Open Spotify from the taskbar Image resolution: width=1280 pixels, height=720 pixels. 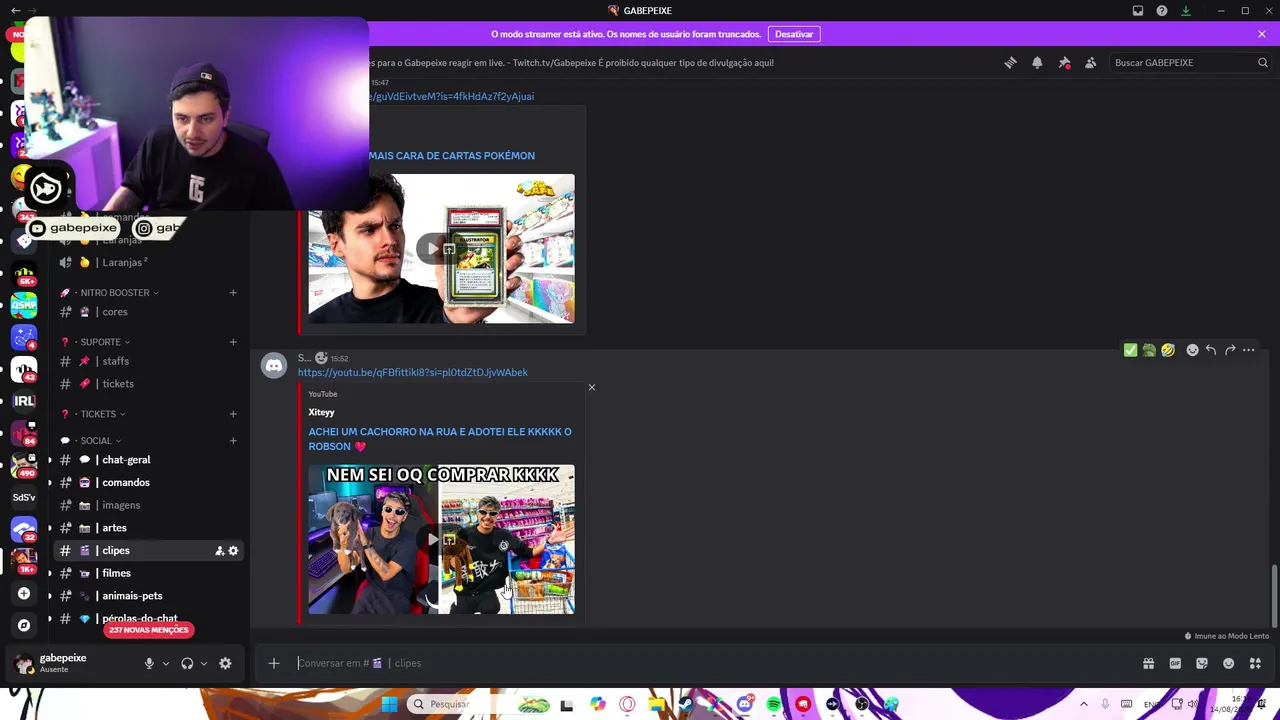(x=774, y=705)
